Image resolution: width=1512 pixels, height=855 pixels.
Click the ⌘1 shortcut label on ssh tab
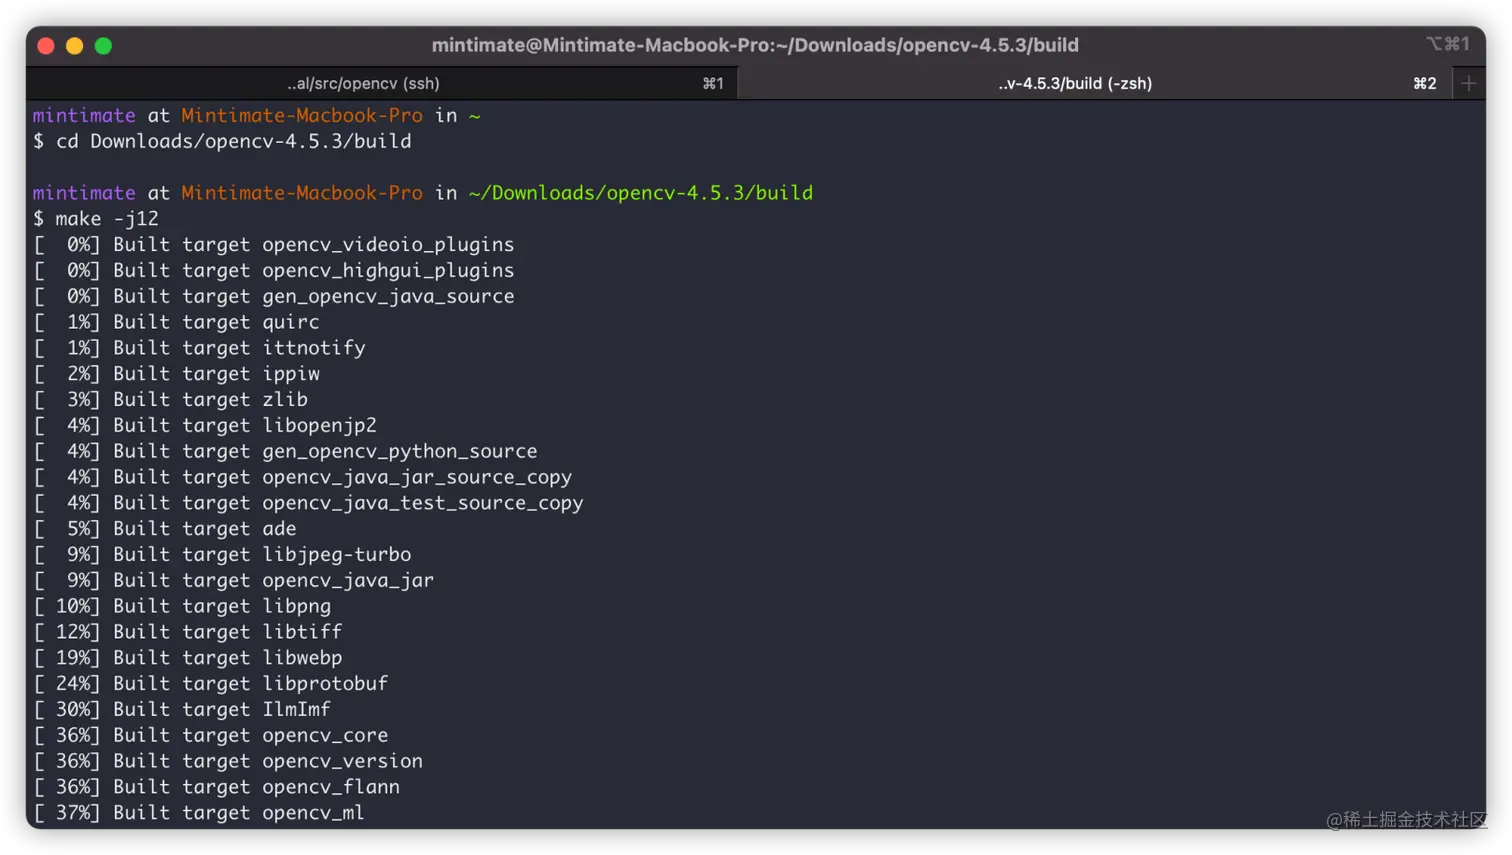[713, 83]
